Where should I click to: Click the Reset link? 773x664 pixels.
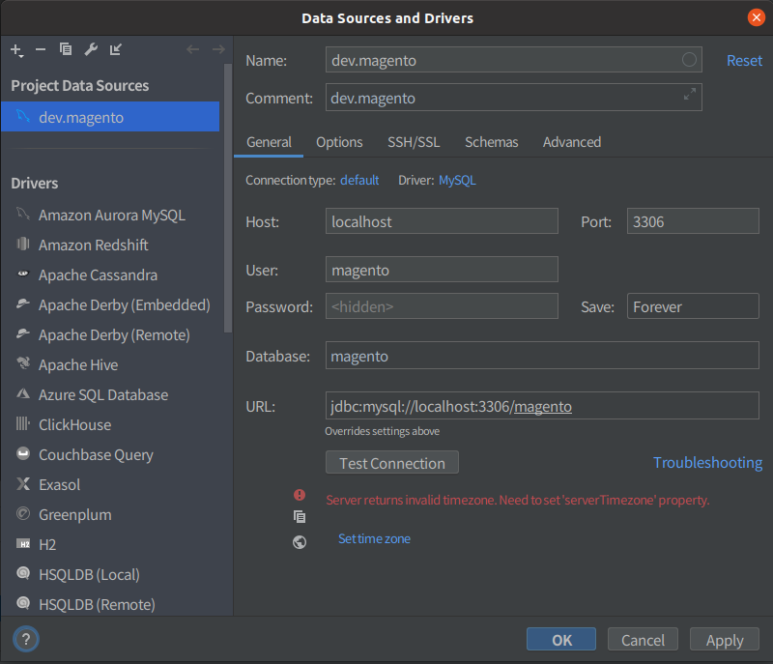744,60
